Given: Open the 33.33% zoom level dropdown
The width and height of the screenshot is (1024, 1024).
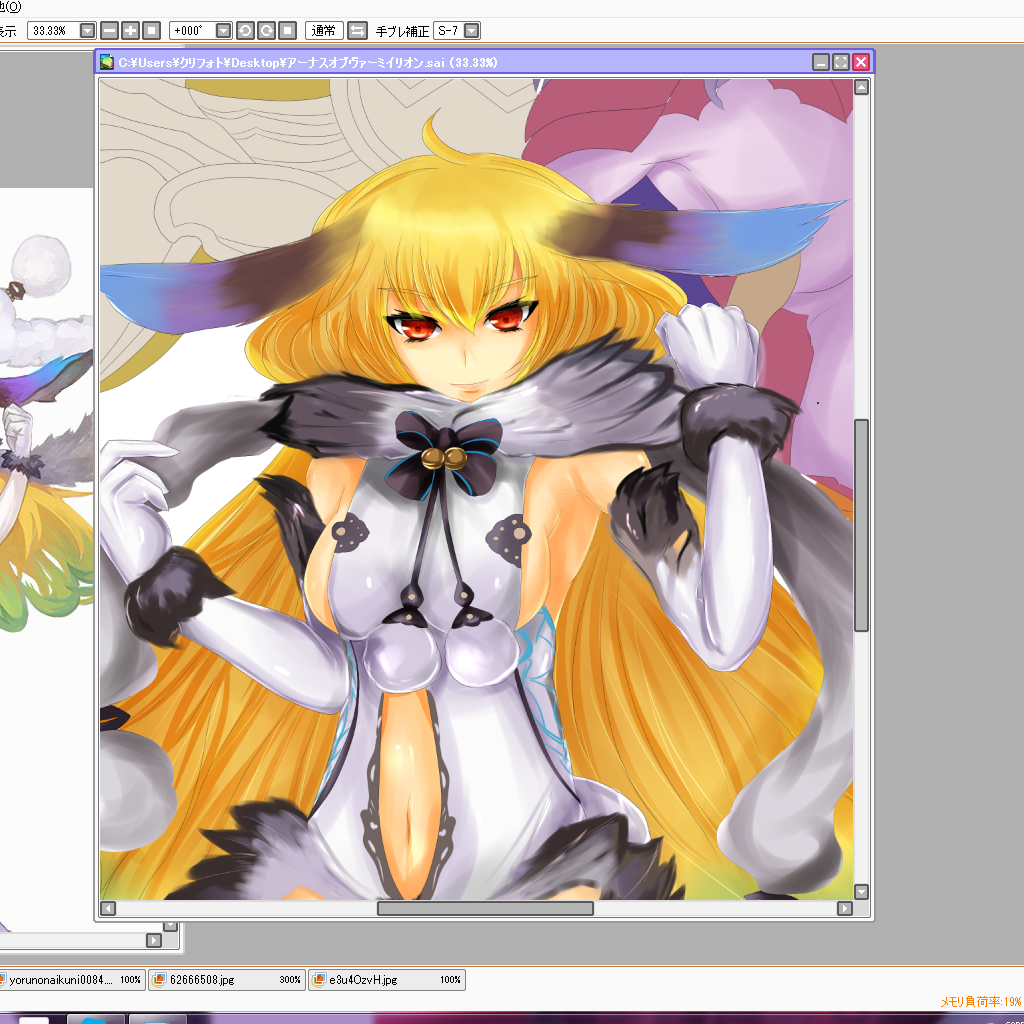Looking at the screenshot, I should (x=88, y=31).
